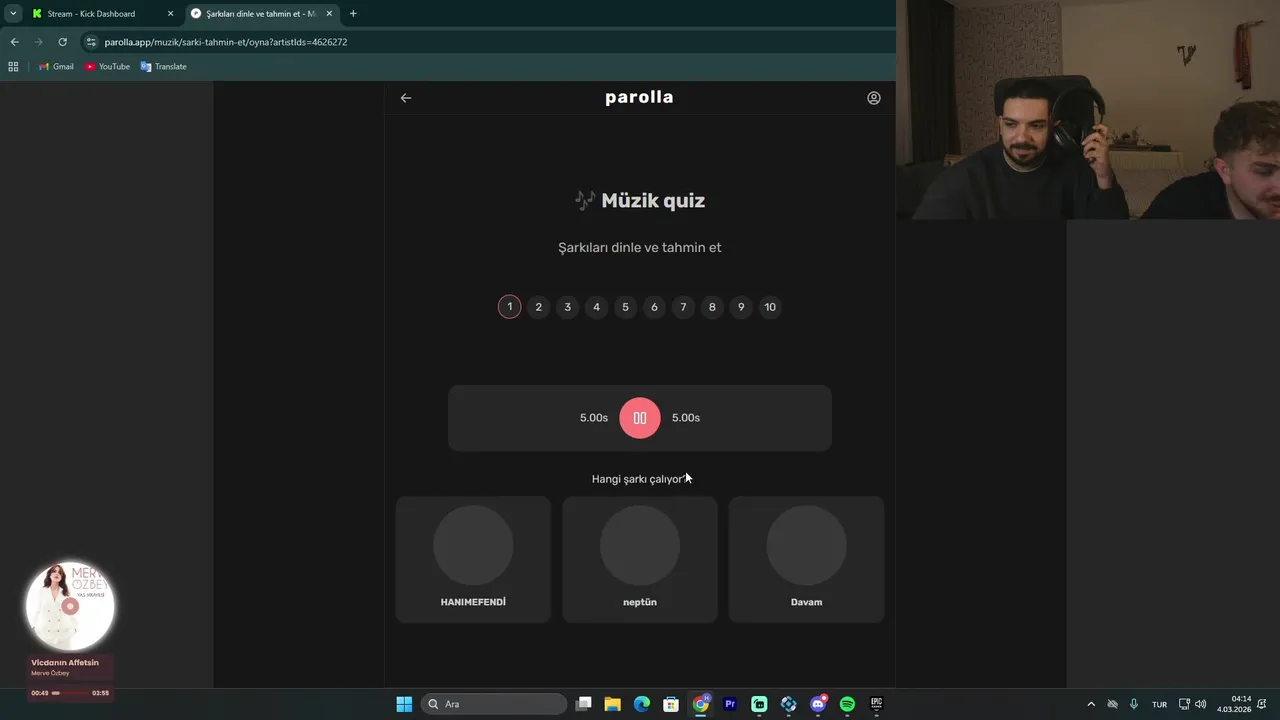Screen dimensions: 1280x720
Task: Select question step 1 indicator
Action: [x=510, y=307]
